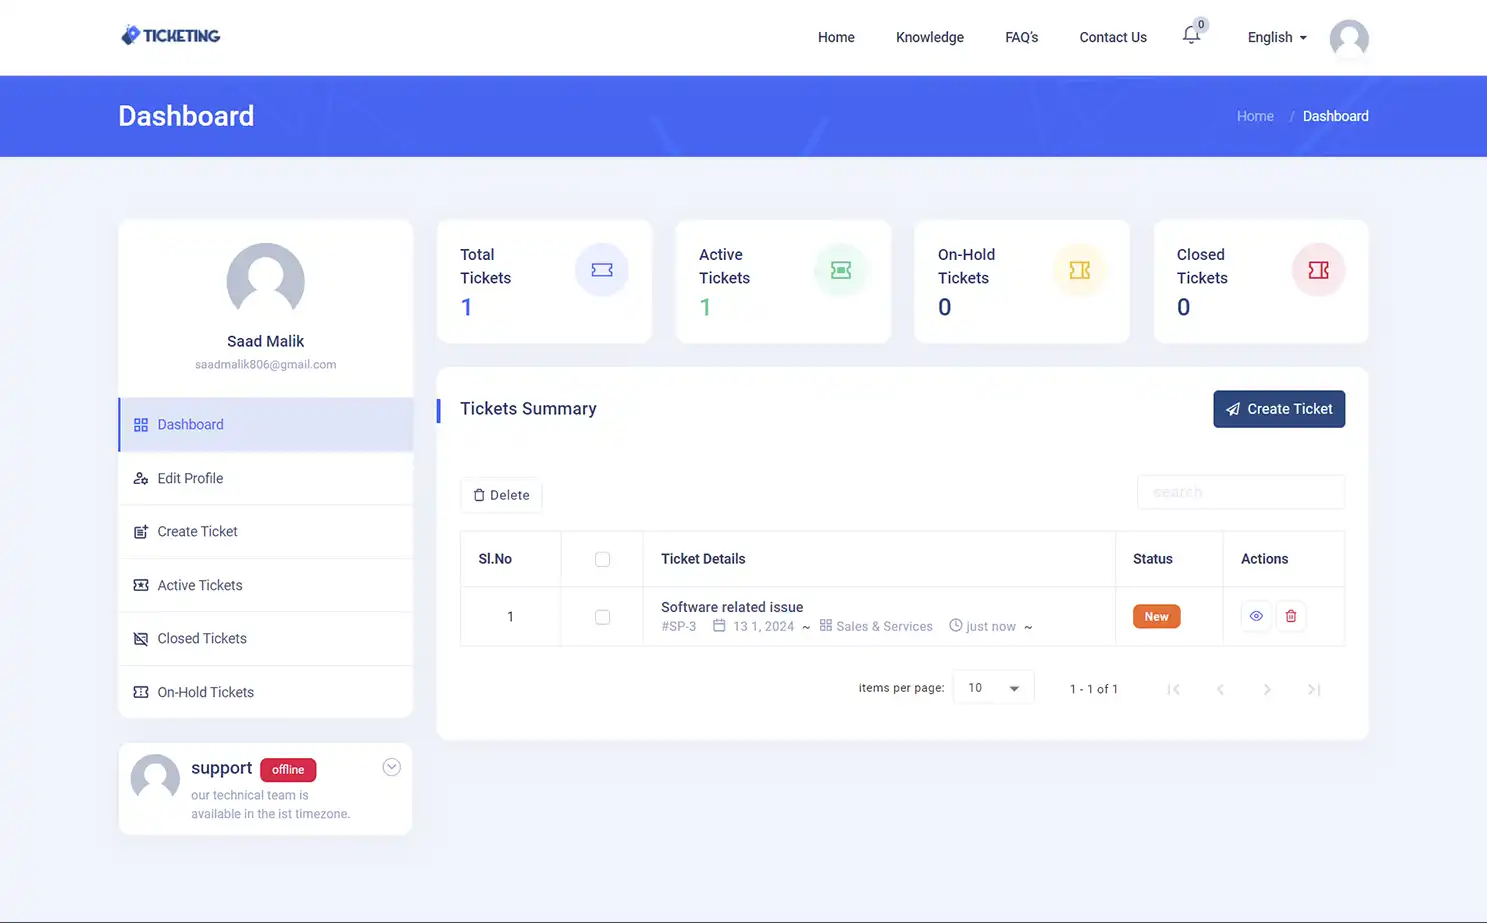1487x923 pixels.
Task: Select the Edit Profile sidebar item
Action: (189, 478)
